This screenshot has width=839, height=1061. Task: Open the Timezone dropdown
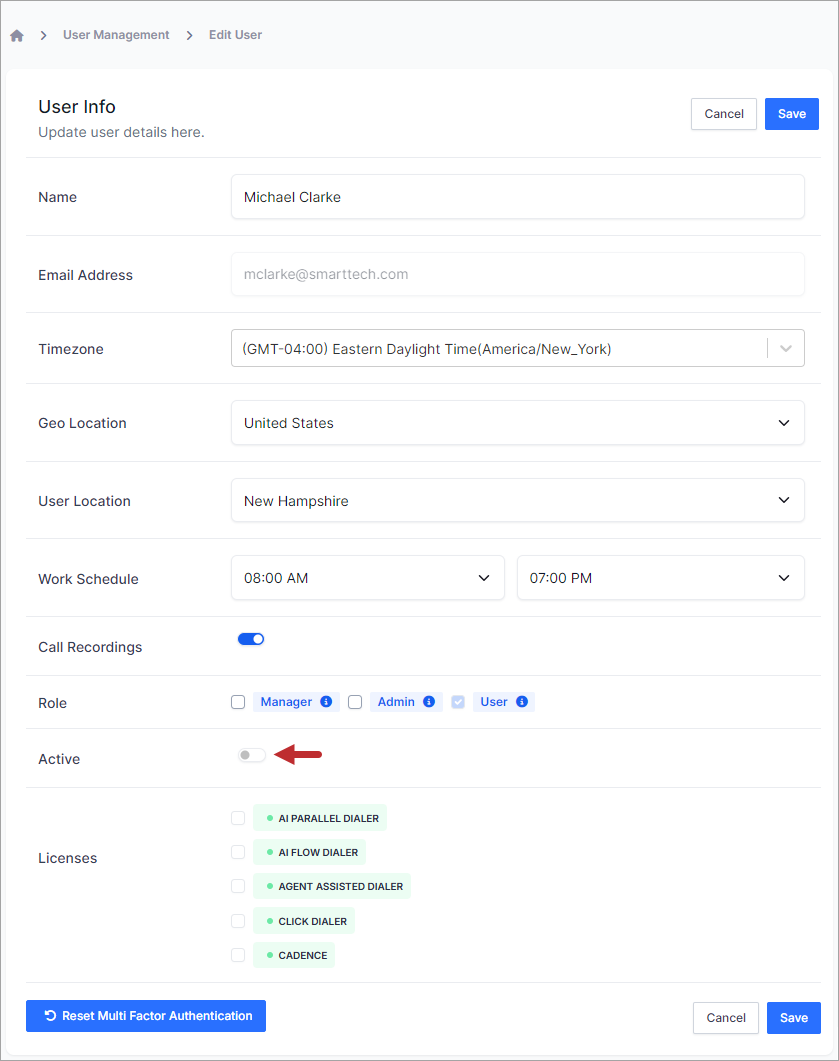pos(518,348)
